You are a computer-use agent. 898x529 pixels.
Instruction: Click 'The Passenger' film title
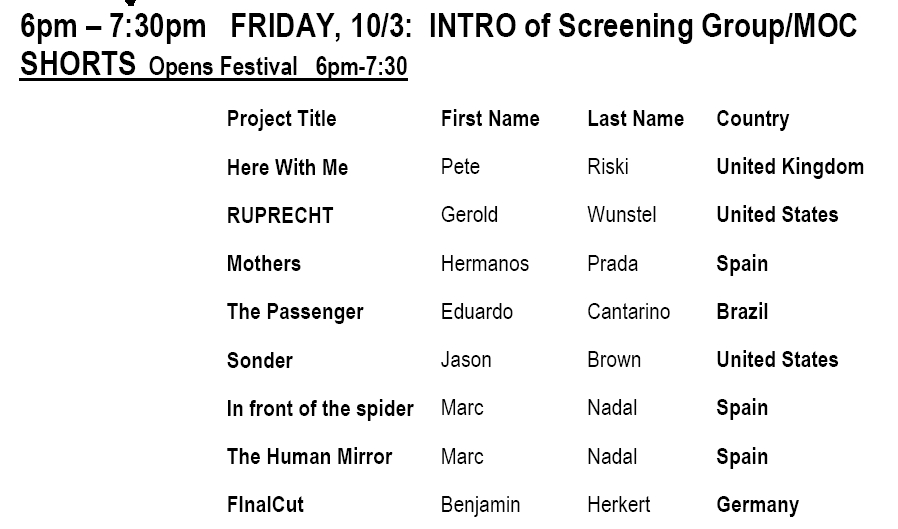[294, 312]
